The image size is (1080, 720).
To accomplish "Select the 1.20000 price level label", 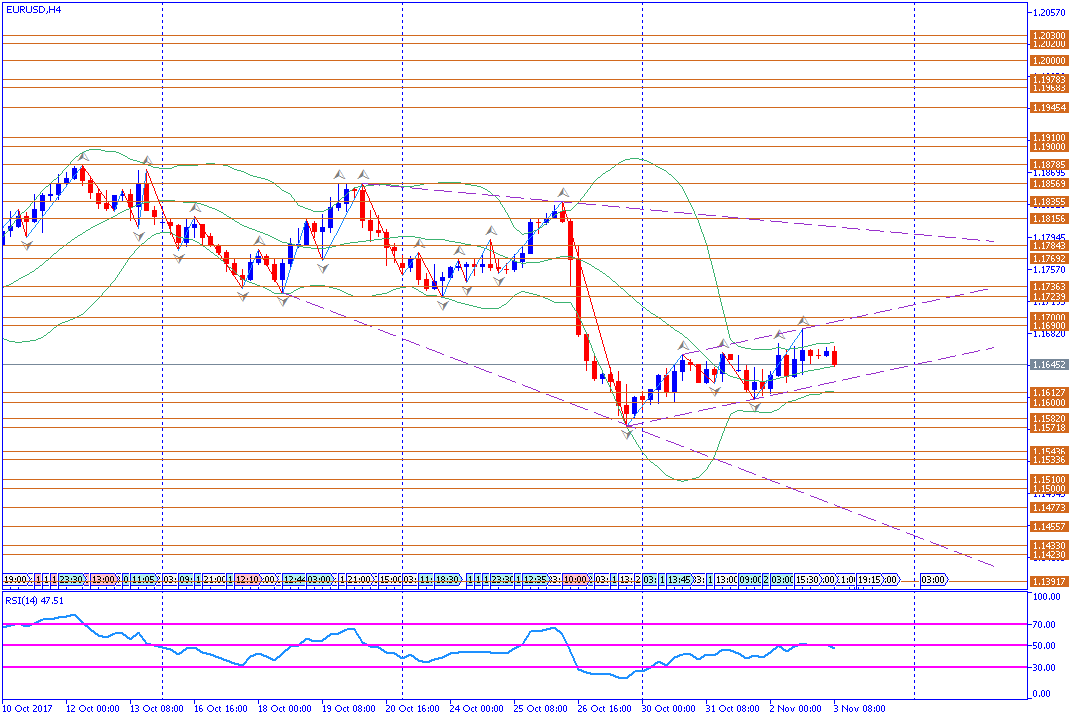I will [x=1049, y=61].
